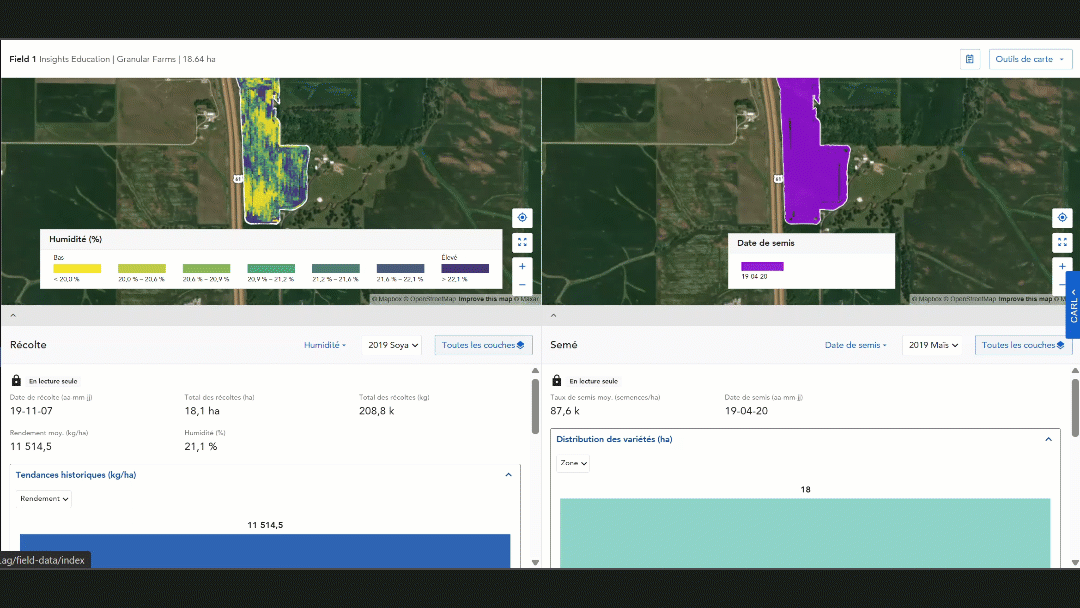Click Improve this map link on right map
Viewport: 1080px width, 608px height.
1025,299
